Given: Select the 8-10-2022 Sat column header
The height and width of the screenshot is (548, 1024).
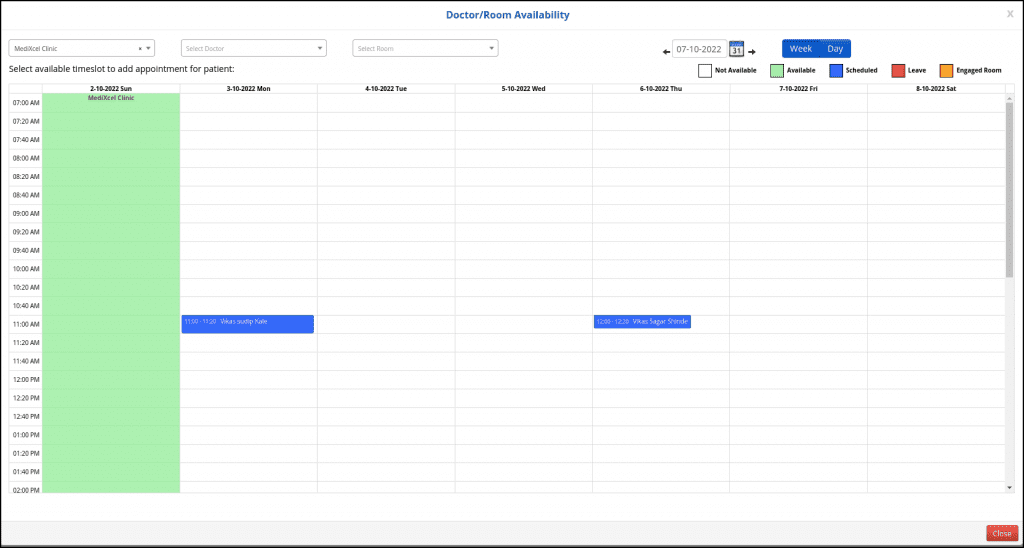Looking at the screenshot, I should point(936,88).
